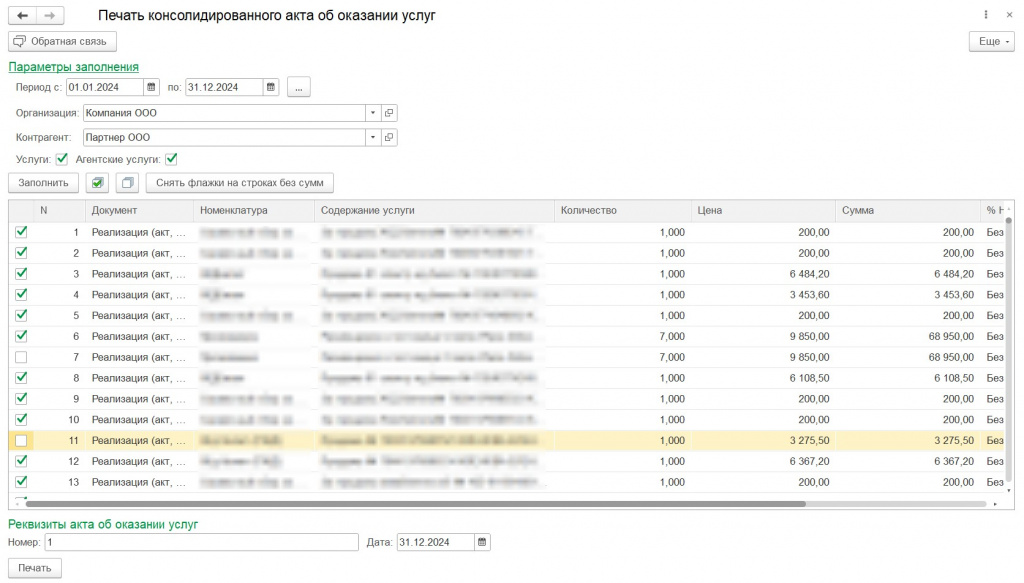Click the Обратная связь feedback button
1024x583 pixels.
click(x=62, y=41)
